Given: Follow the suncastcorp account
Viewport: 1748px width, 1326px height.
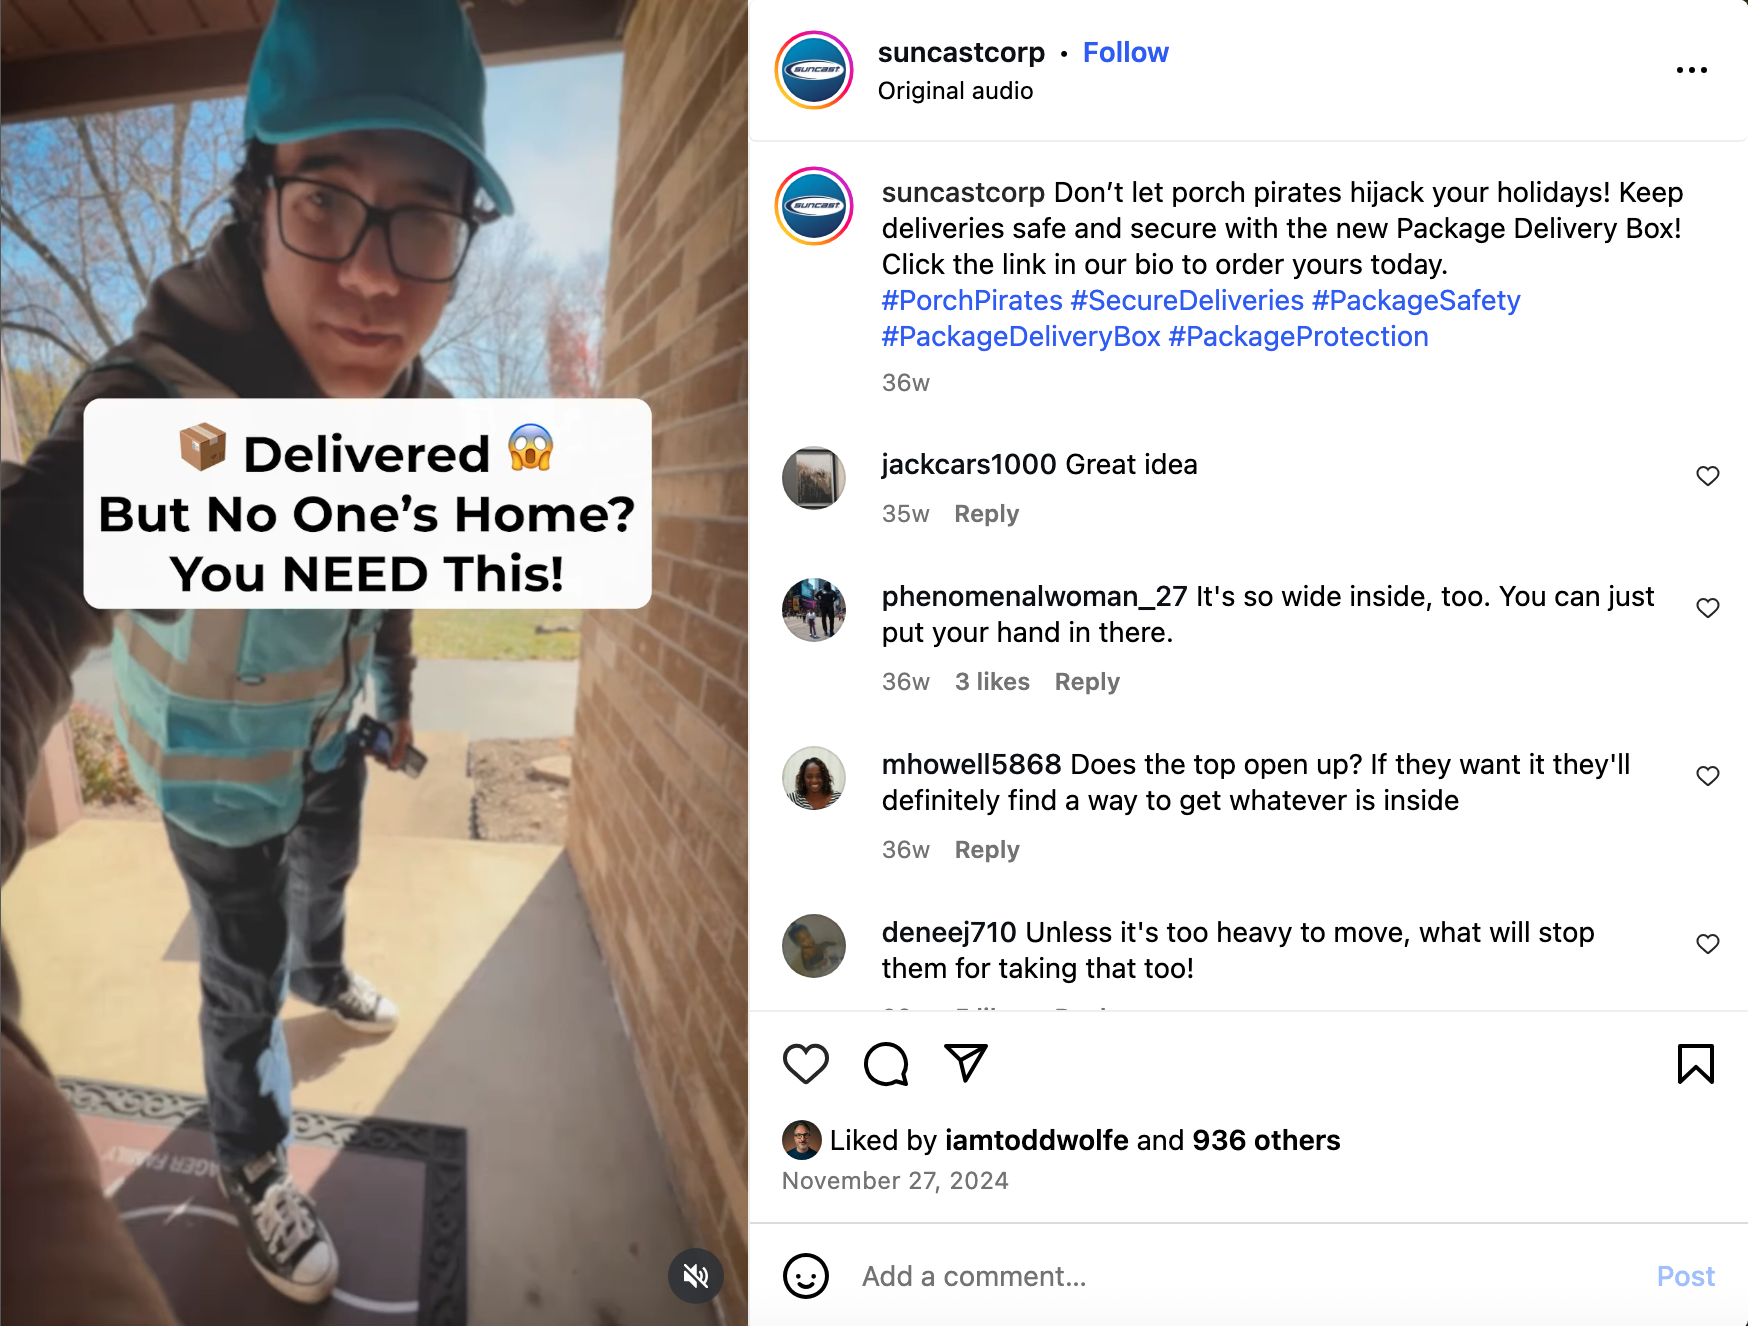Looking at the screenshot, I should pyautogui.click(x=1126, y=52).
